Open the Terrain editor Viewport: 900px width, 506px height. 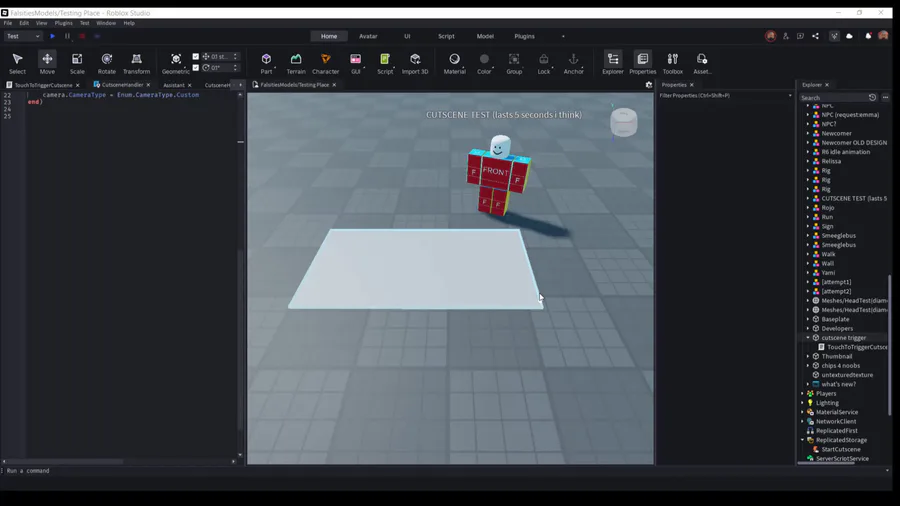(x=296, y=63)
